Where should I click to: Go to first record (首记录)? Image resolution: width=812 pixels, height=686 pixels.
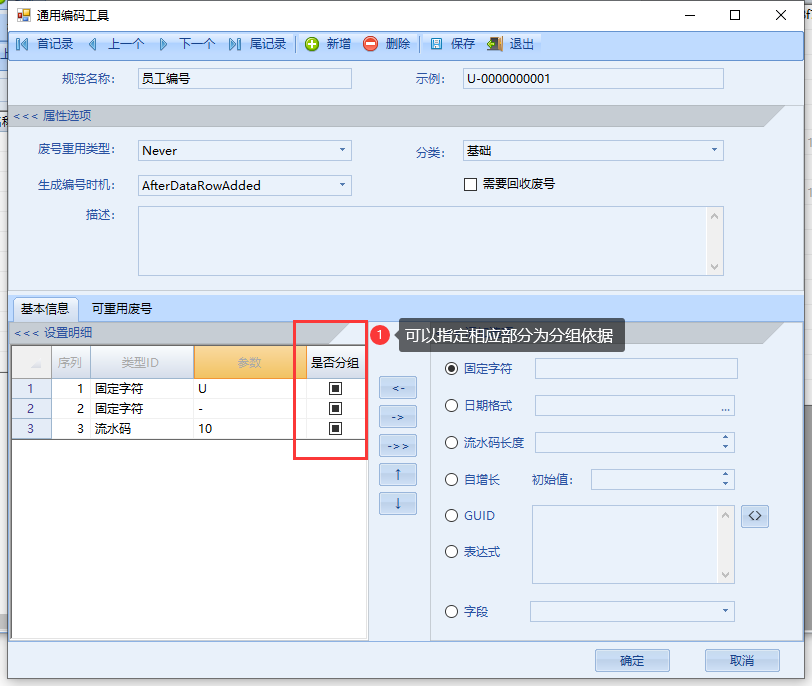[45, 44]
